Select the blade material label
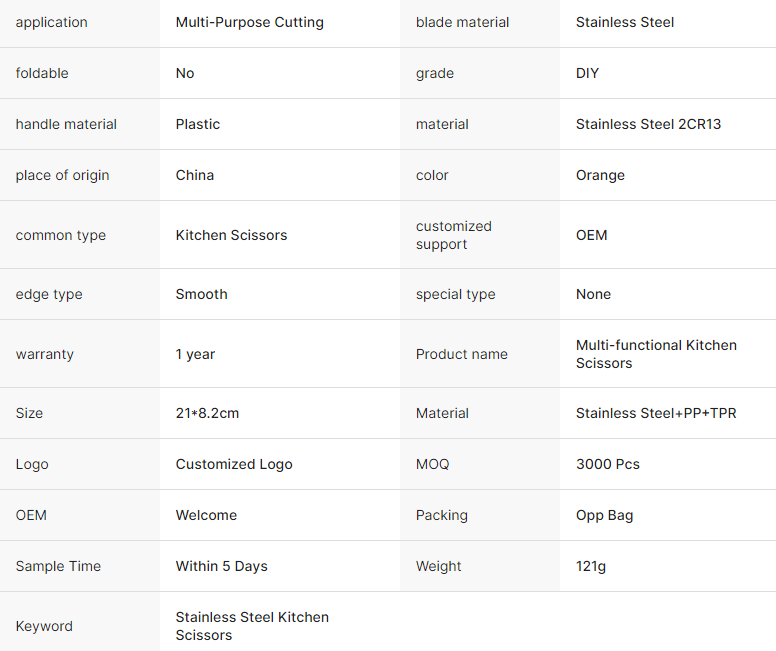 [x=462, y=22]
